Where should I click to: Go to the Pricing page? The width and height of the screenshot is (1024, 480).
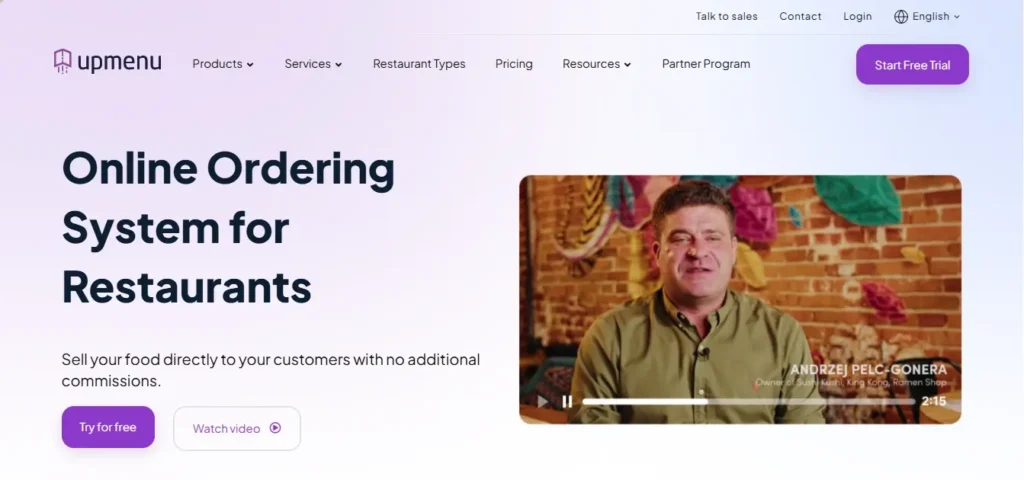click(x=514, y=64)
